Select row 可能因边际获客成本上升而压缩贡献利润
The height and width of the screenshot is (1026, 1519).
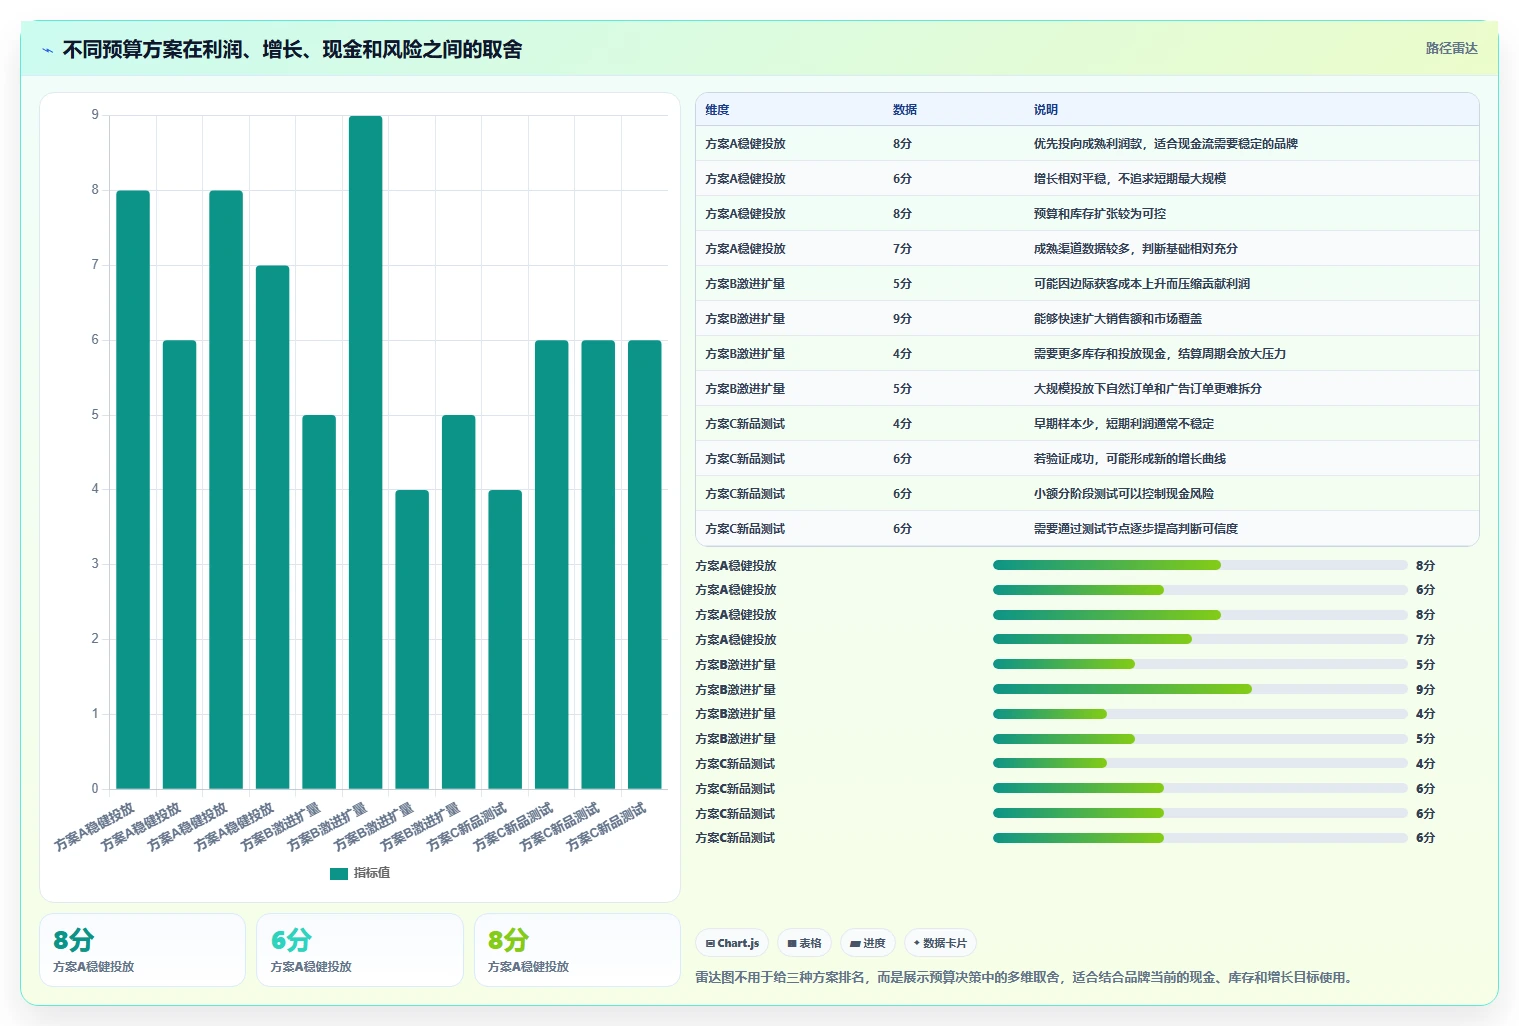[x=1087, y=284]
